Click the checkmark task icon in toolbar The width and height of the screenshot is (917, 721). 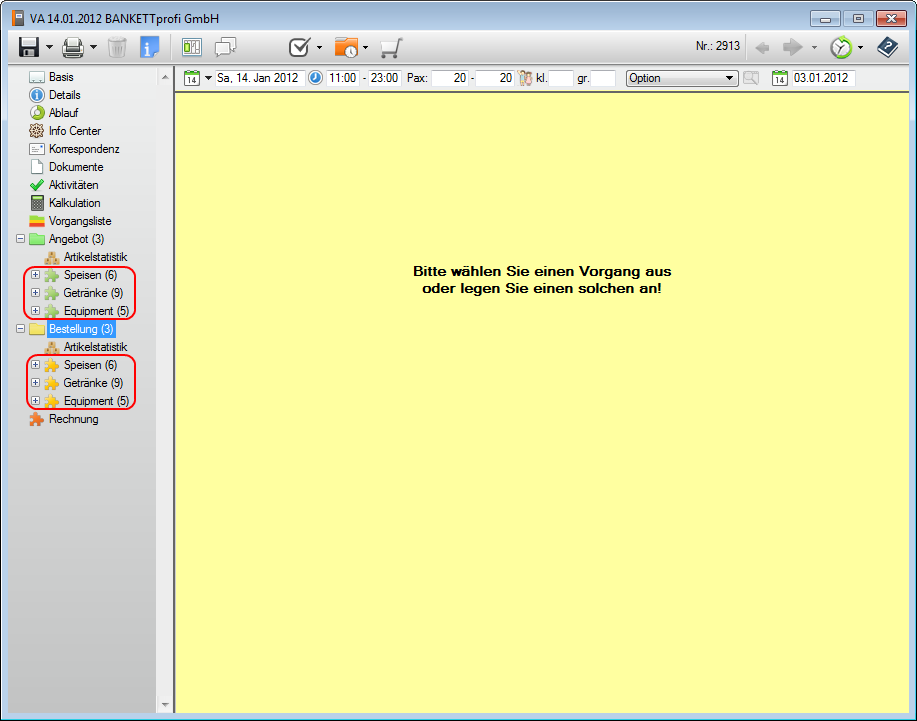tap(299, 47)
